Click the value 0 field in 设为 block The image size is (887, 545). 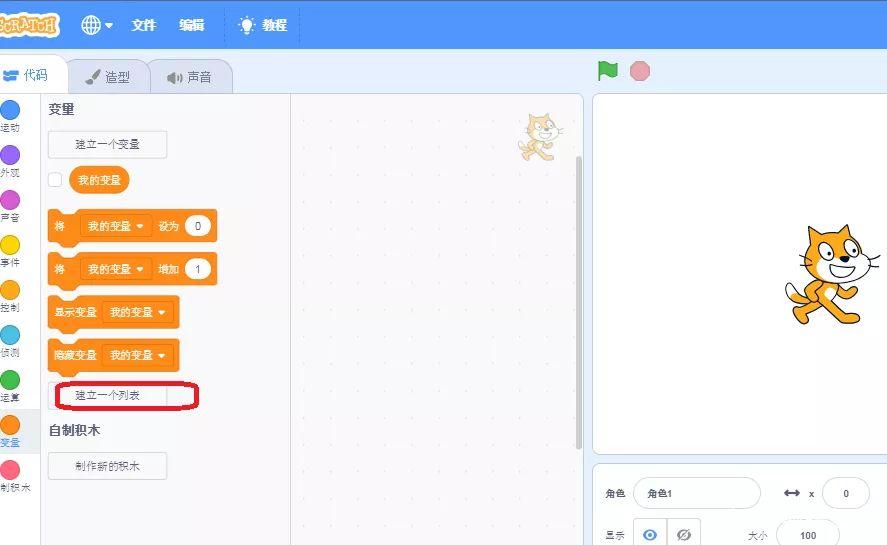point(197,226)
